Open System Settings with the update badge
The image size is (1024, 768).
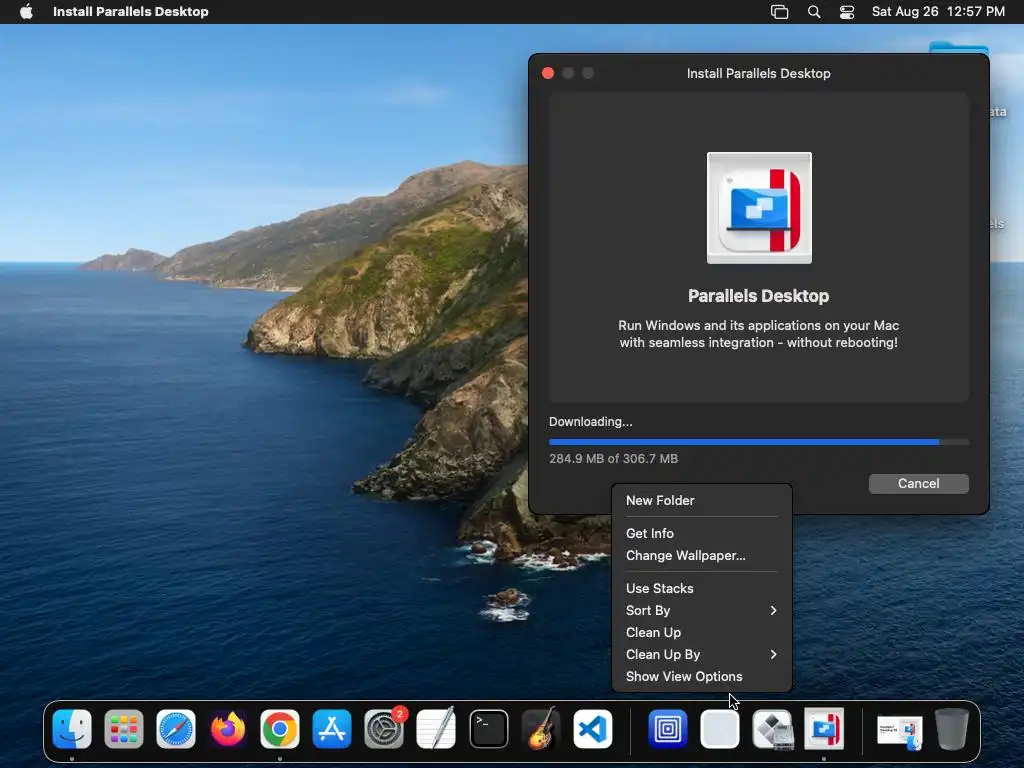tap(384, 729)
